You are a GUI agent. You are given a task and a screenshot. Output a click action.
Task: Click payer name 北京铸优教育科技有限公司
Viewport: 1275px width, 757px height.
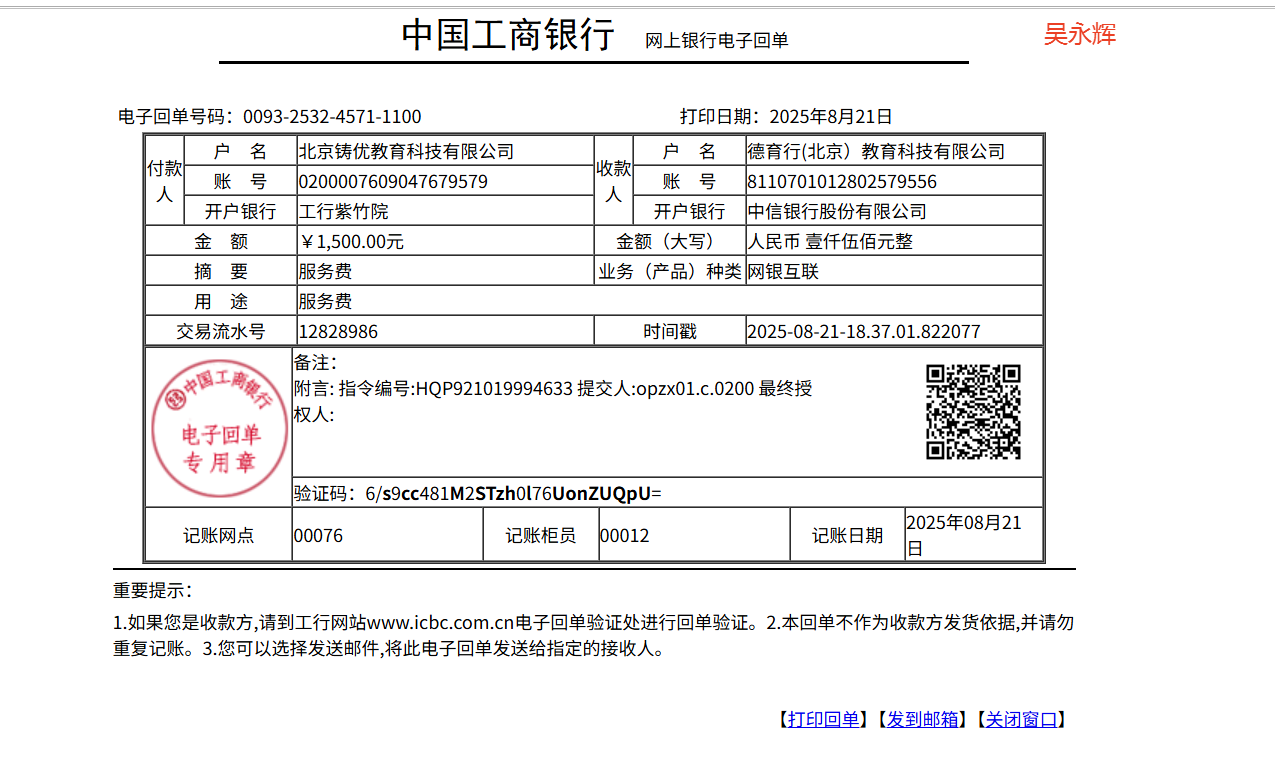click(x=406, y=152)
